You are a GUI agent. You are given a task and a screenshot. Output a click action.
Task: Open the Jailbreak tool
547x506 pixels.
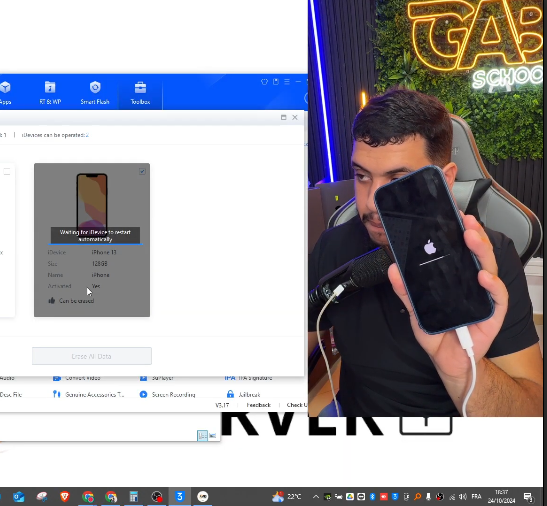coord(243,394)
